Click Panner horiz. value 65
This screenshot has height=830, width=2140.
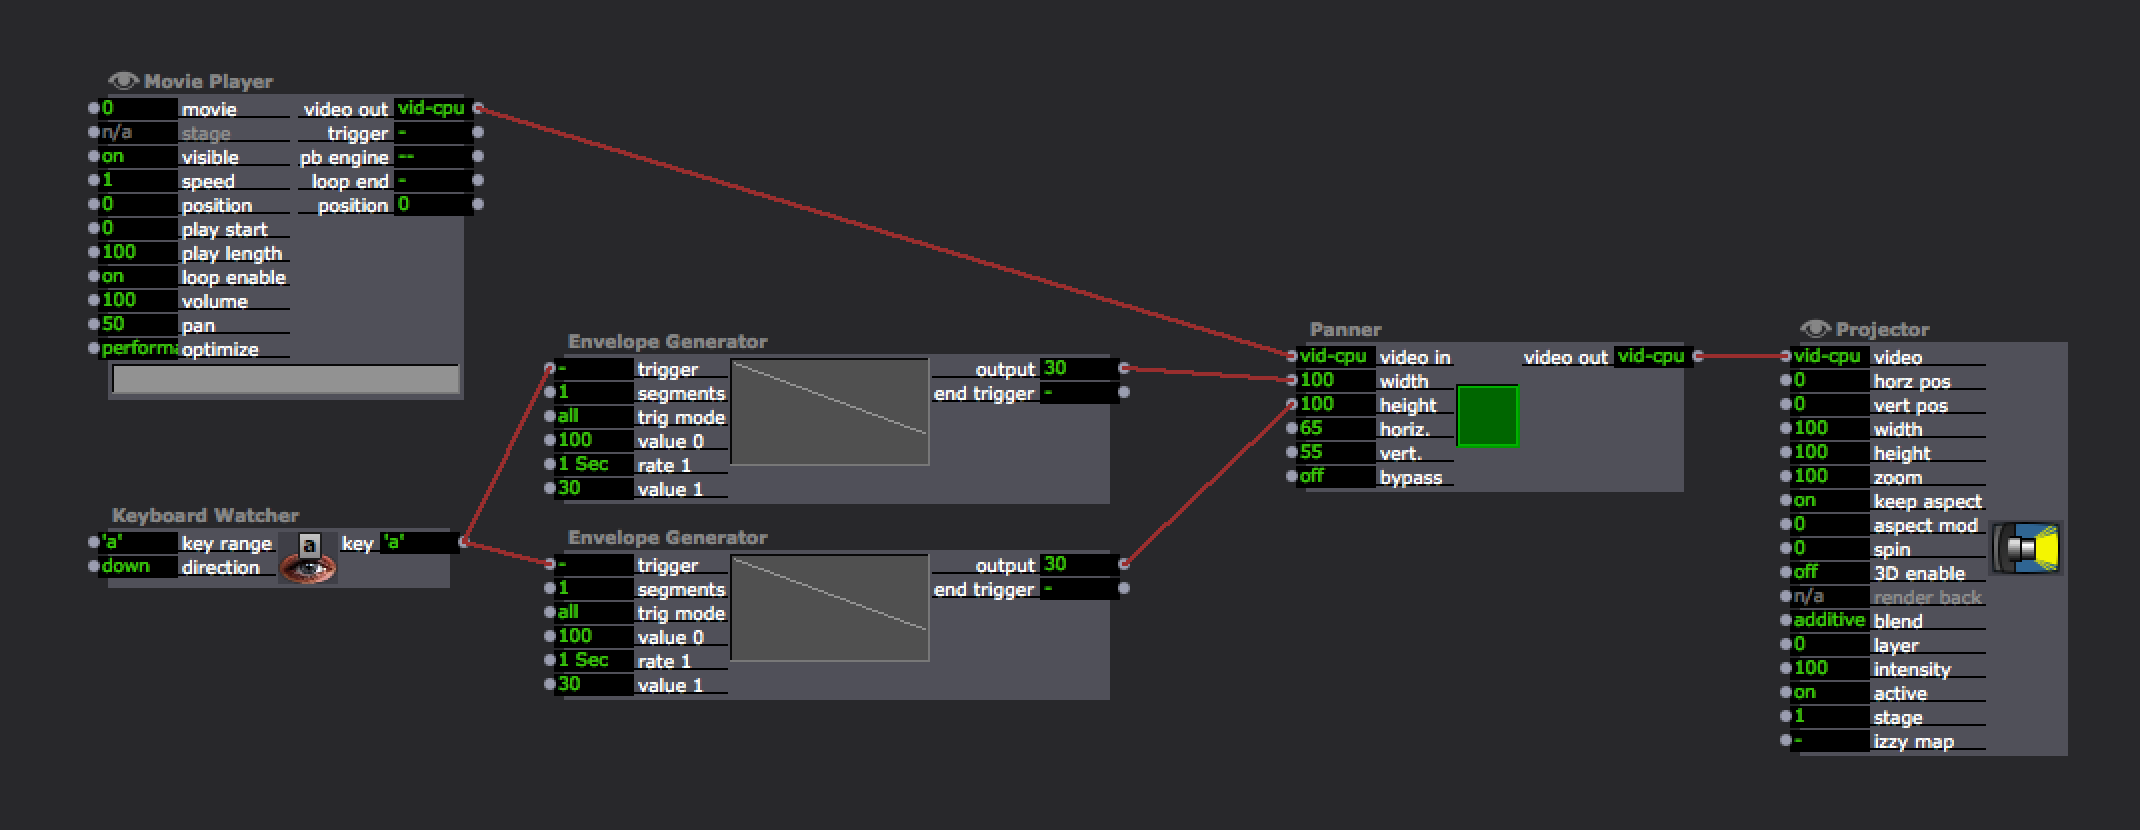pyautogui.click(x=1337, y=428)
